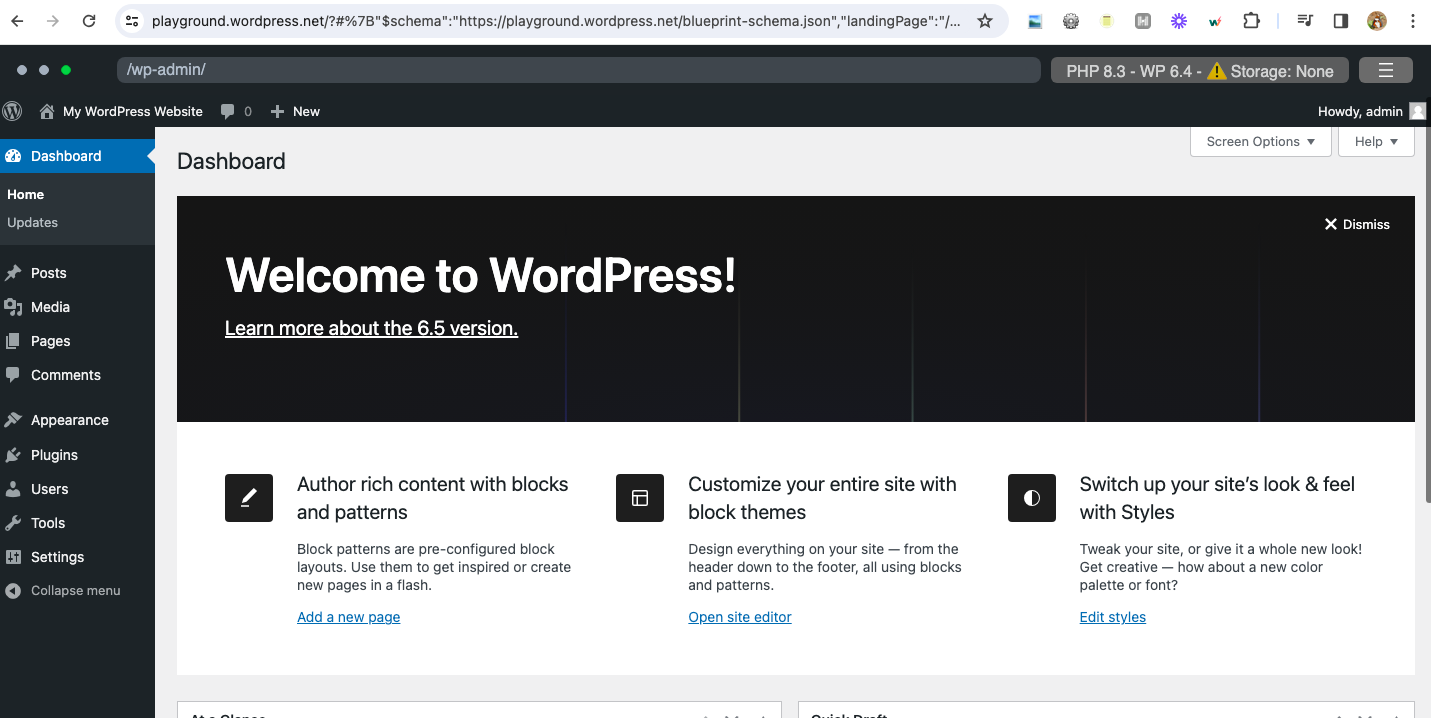Click the Posts pushpin icon
This screenshot has height=718, width=1431.
[13, 273]
